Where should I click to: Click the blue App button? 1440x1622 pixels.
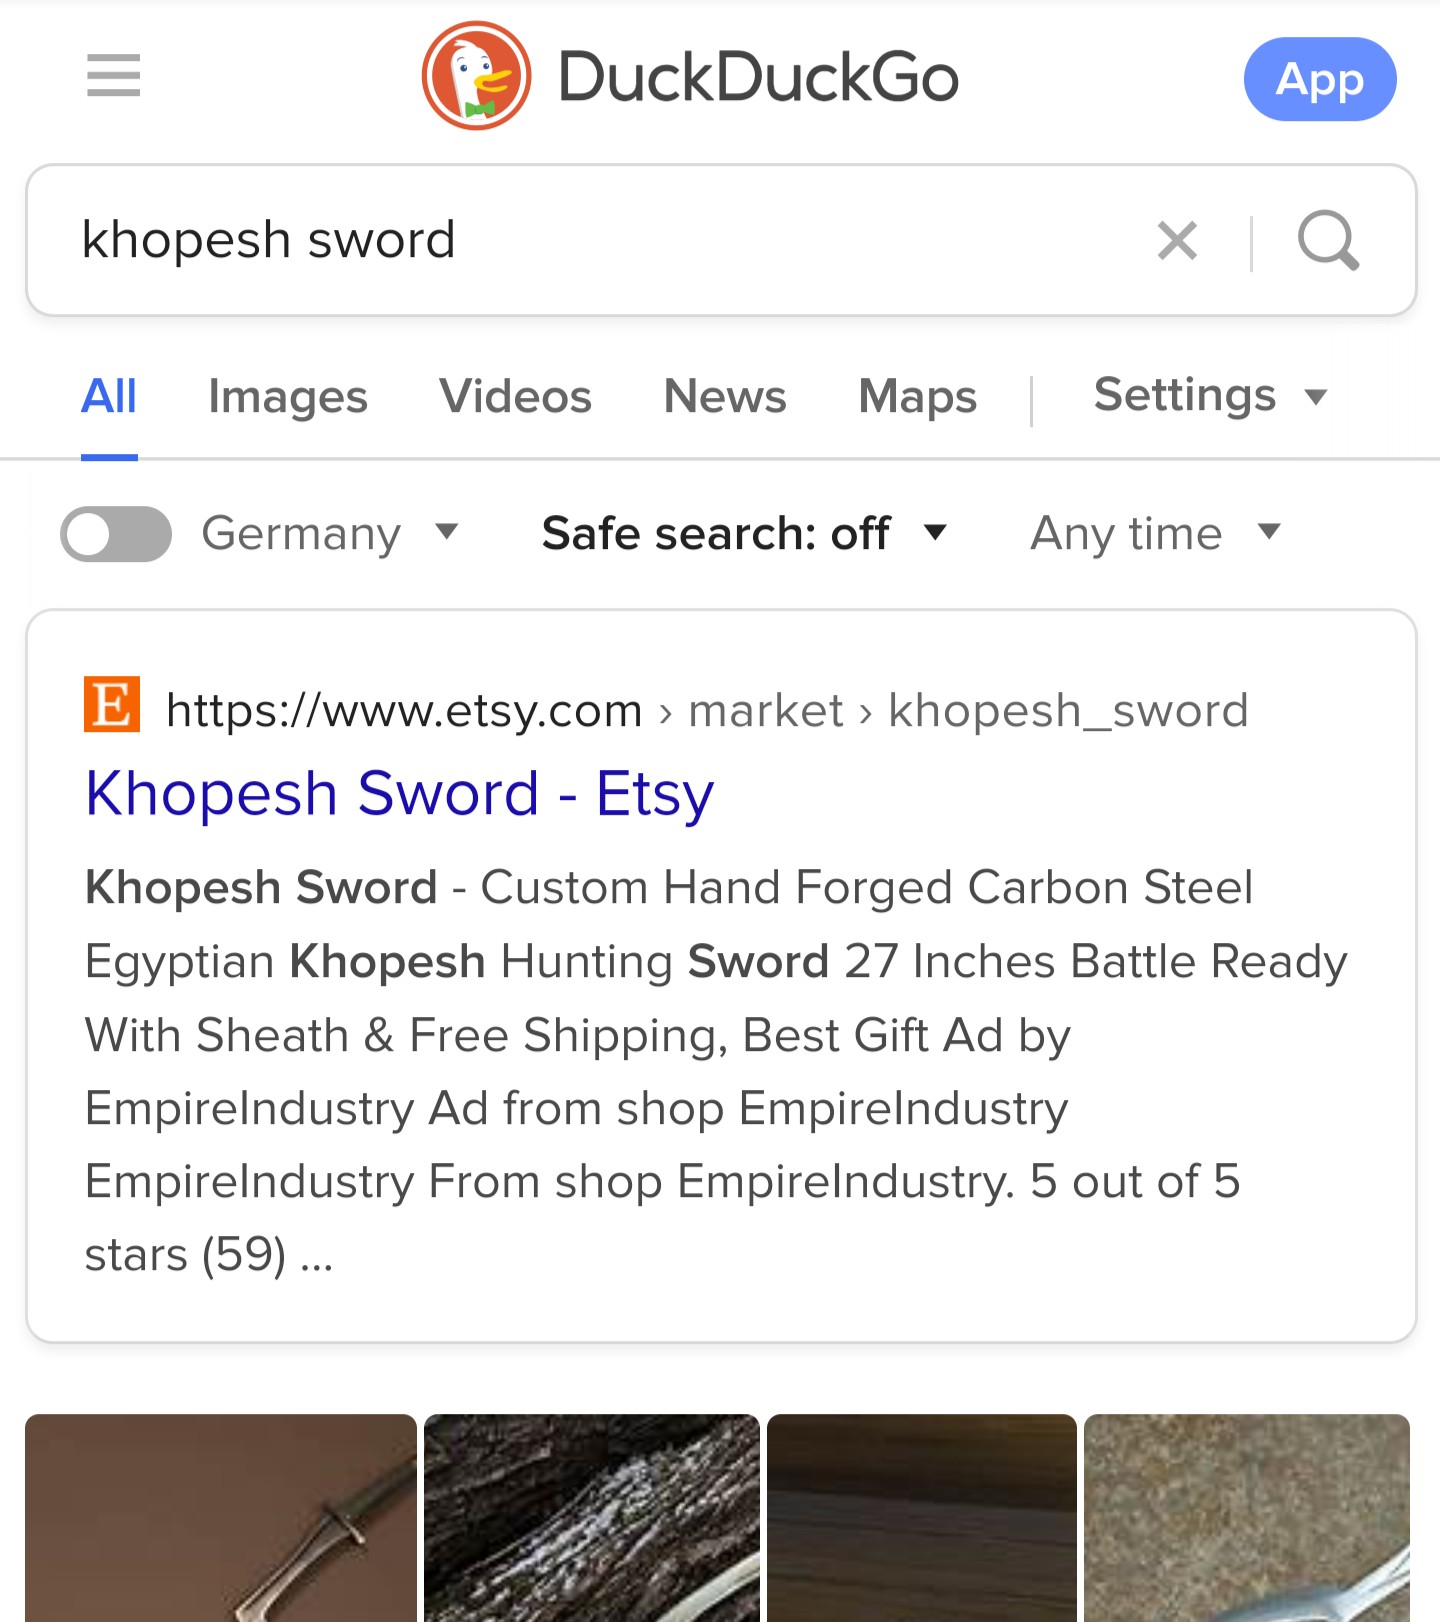click(1319, 79)
